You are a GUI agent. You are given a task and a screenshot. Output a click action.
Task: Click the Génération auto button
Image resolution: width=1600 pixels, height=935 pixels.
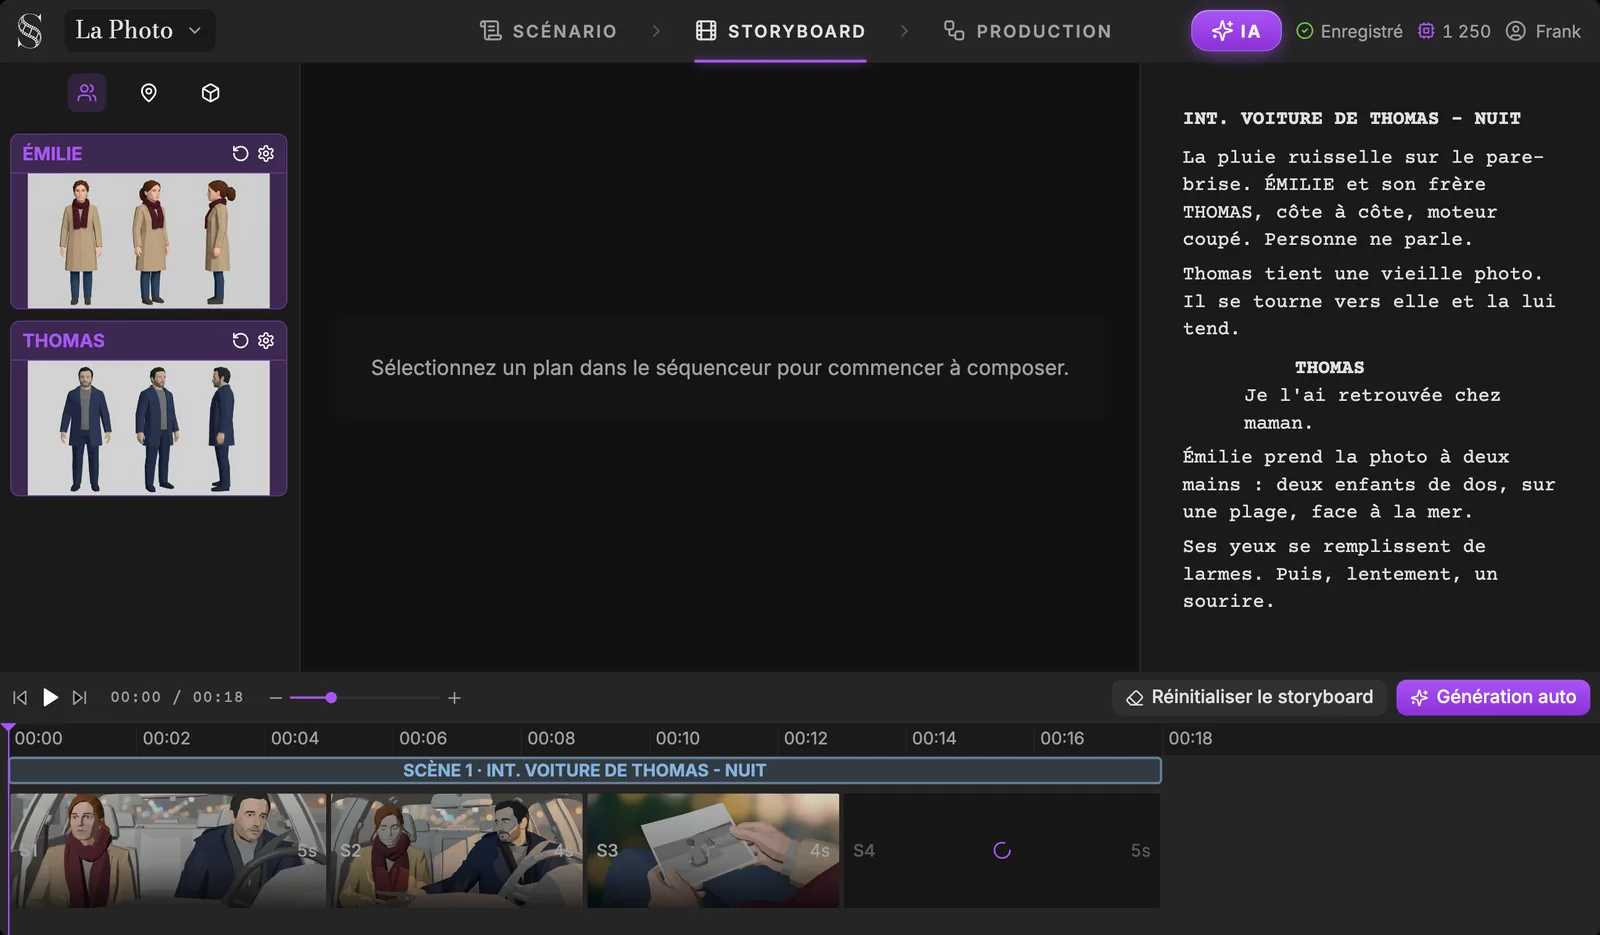point(1493,698)
